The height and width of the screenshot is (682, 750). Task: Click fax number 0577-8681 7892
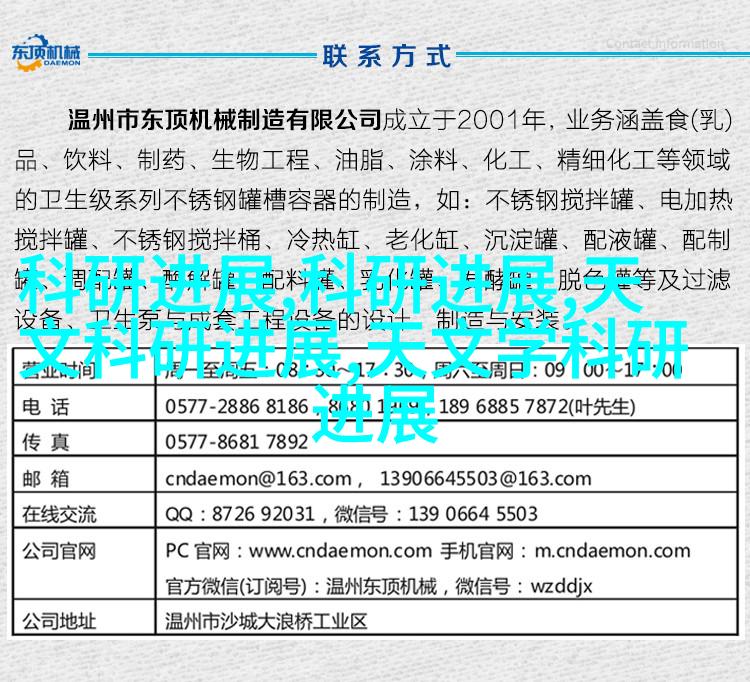236,442
